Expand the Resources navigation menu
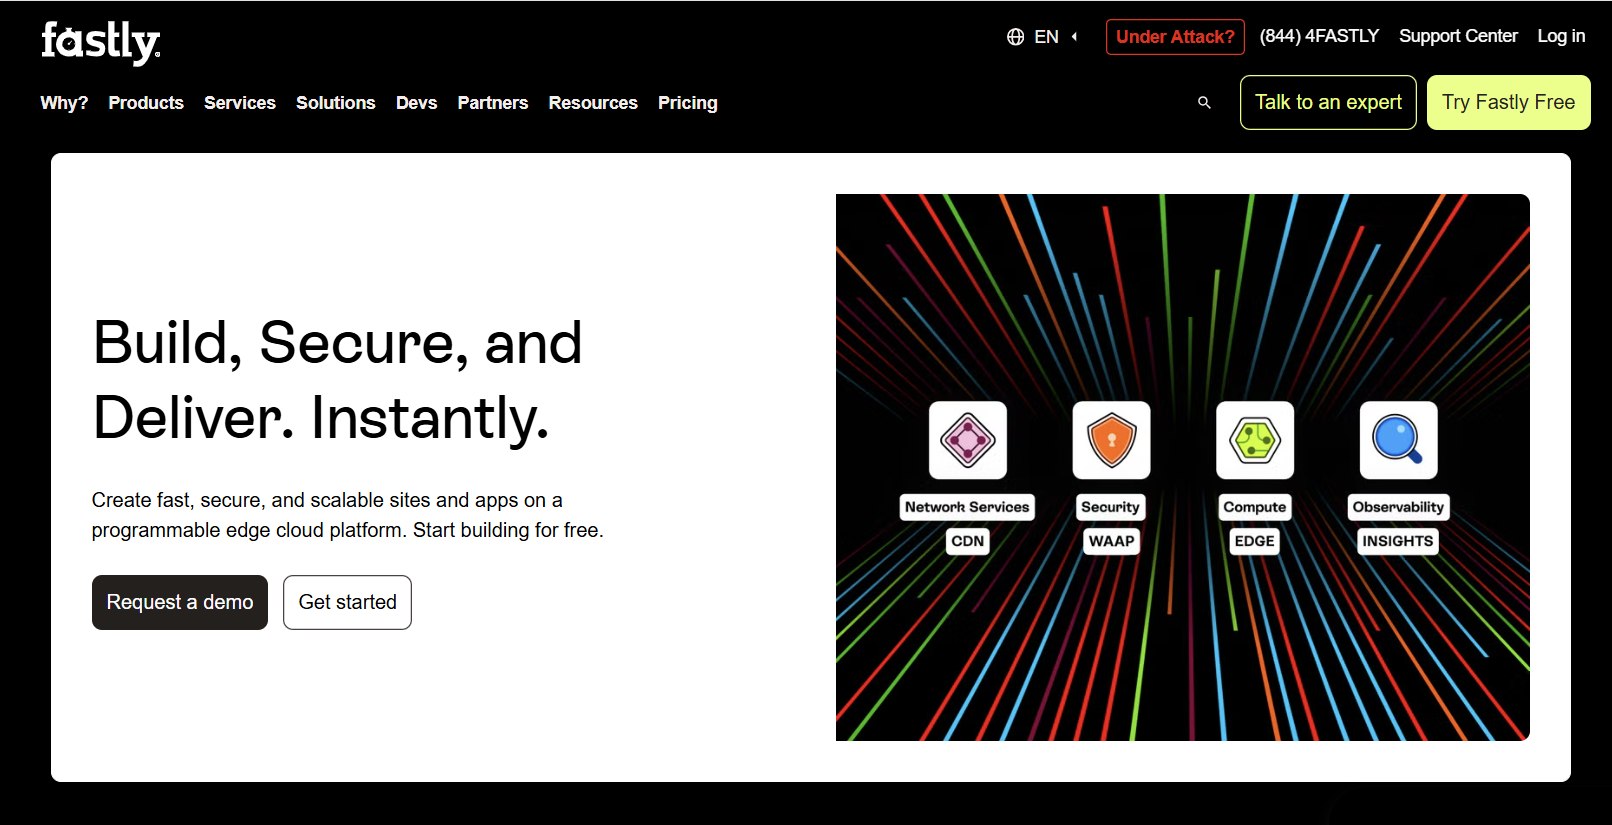 point(592,103)
